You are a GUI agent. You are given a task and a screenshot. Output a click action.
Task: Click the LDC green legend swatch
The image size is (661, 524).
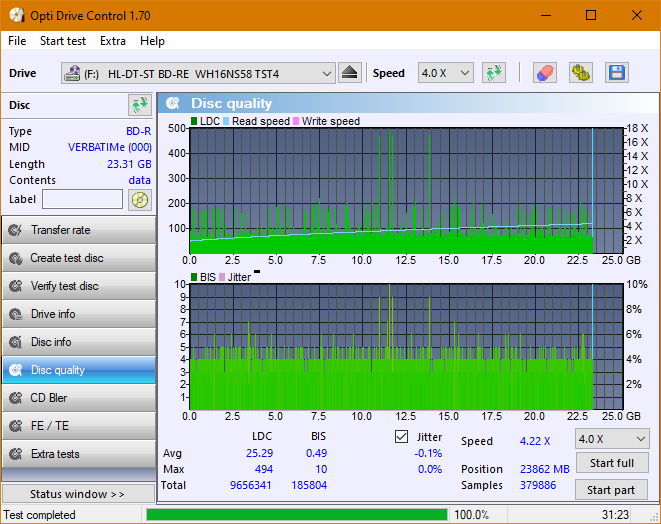pyautogui.click(x=194, y=121)
